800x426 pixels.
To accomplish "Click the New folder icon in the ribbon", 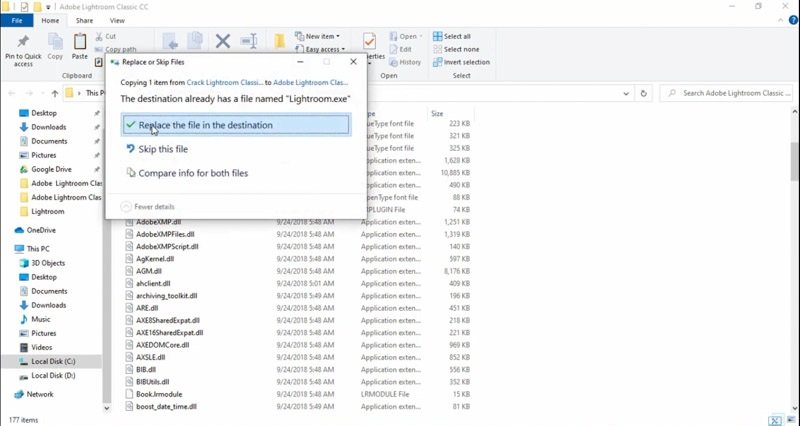I will pyautogui.click(x=280, y=41).
